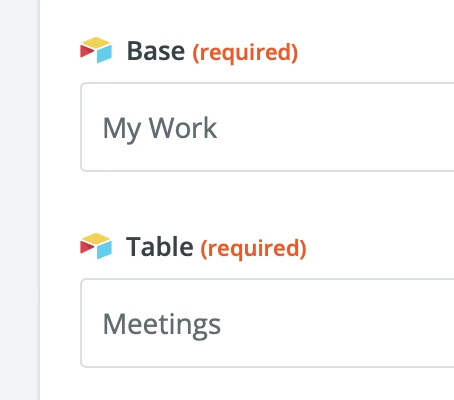Click the Airtable logo beside Table
Viewport: 454px width, 400px height.
[x=96, y=246]
